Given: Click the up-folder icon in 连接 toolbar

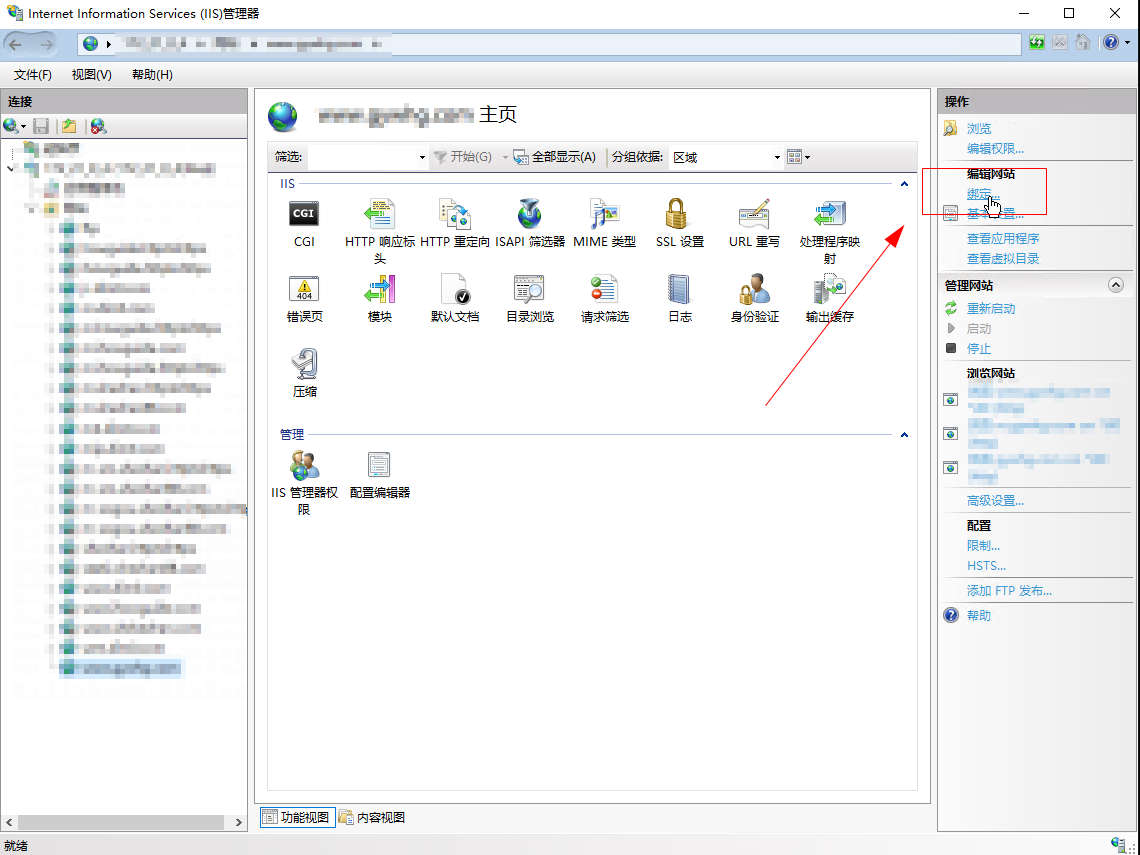Looking at the screenshot, I should pyautogui.click(x=69, y=127).
